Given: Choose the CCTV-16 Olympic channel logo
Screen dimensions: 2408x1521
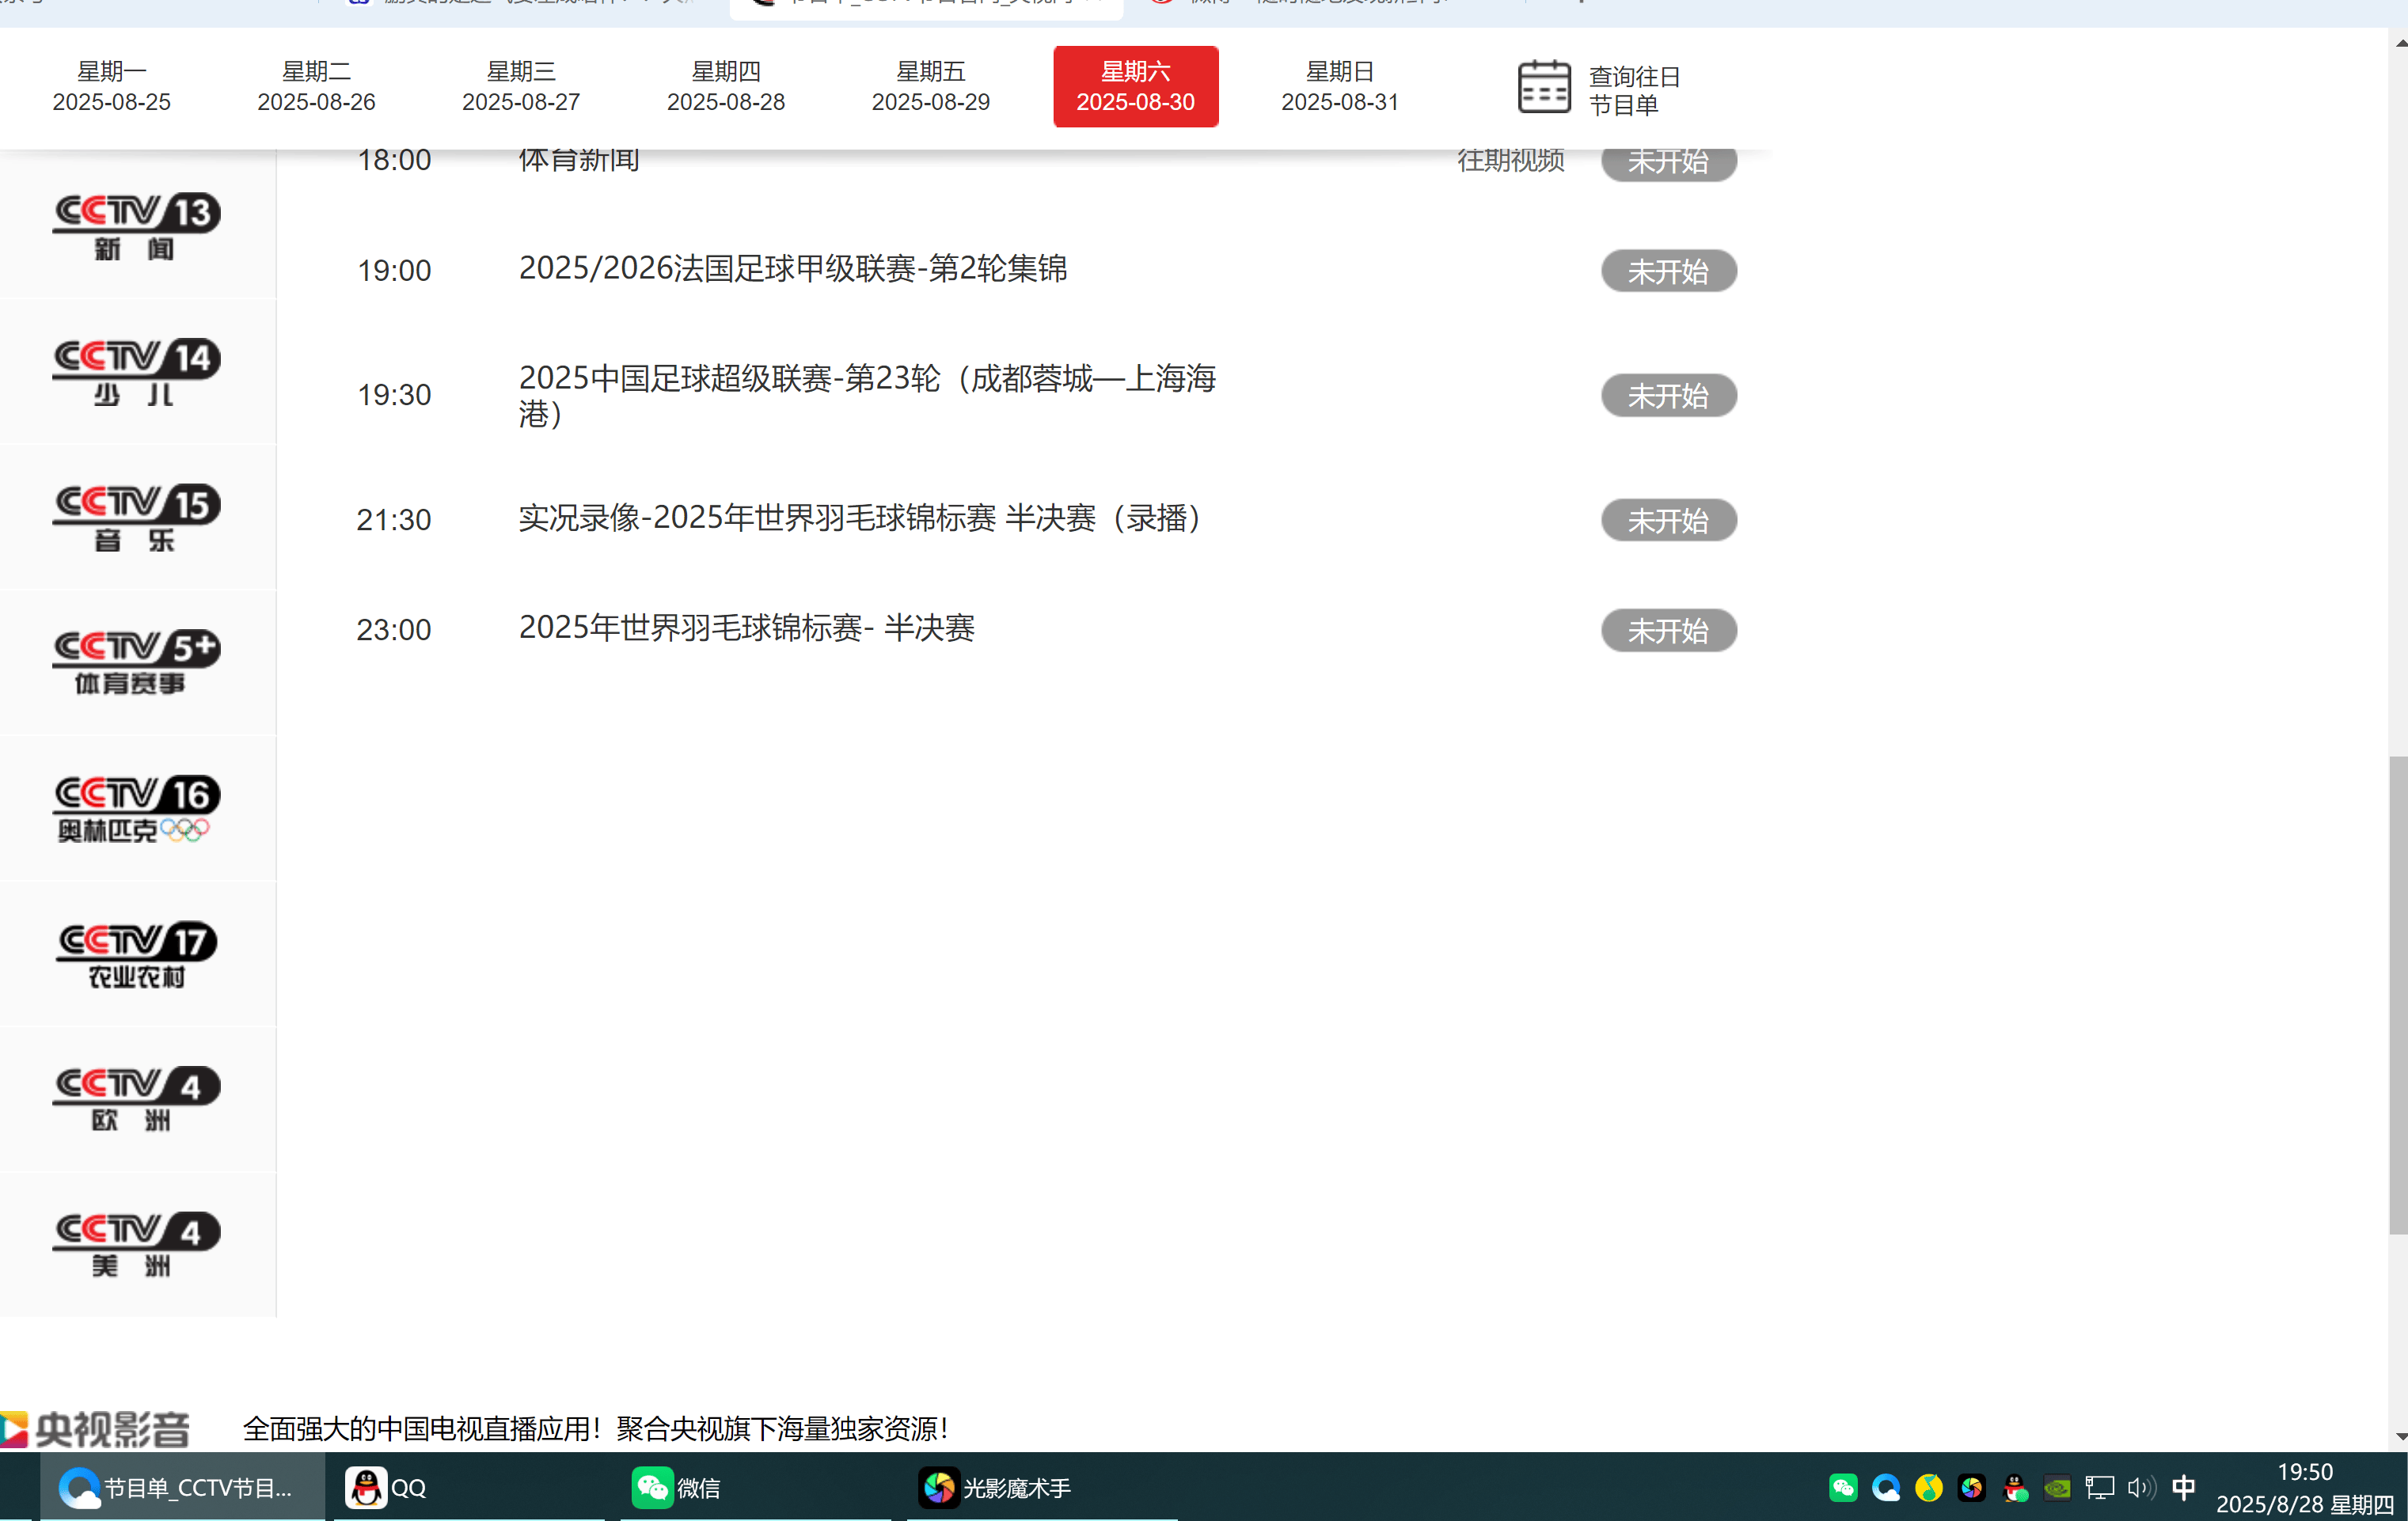Looking at the screenshot, I should (x=136, y=808).
